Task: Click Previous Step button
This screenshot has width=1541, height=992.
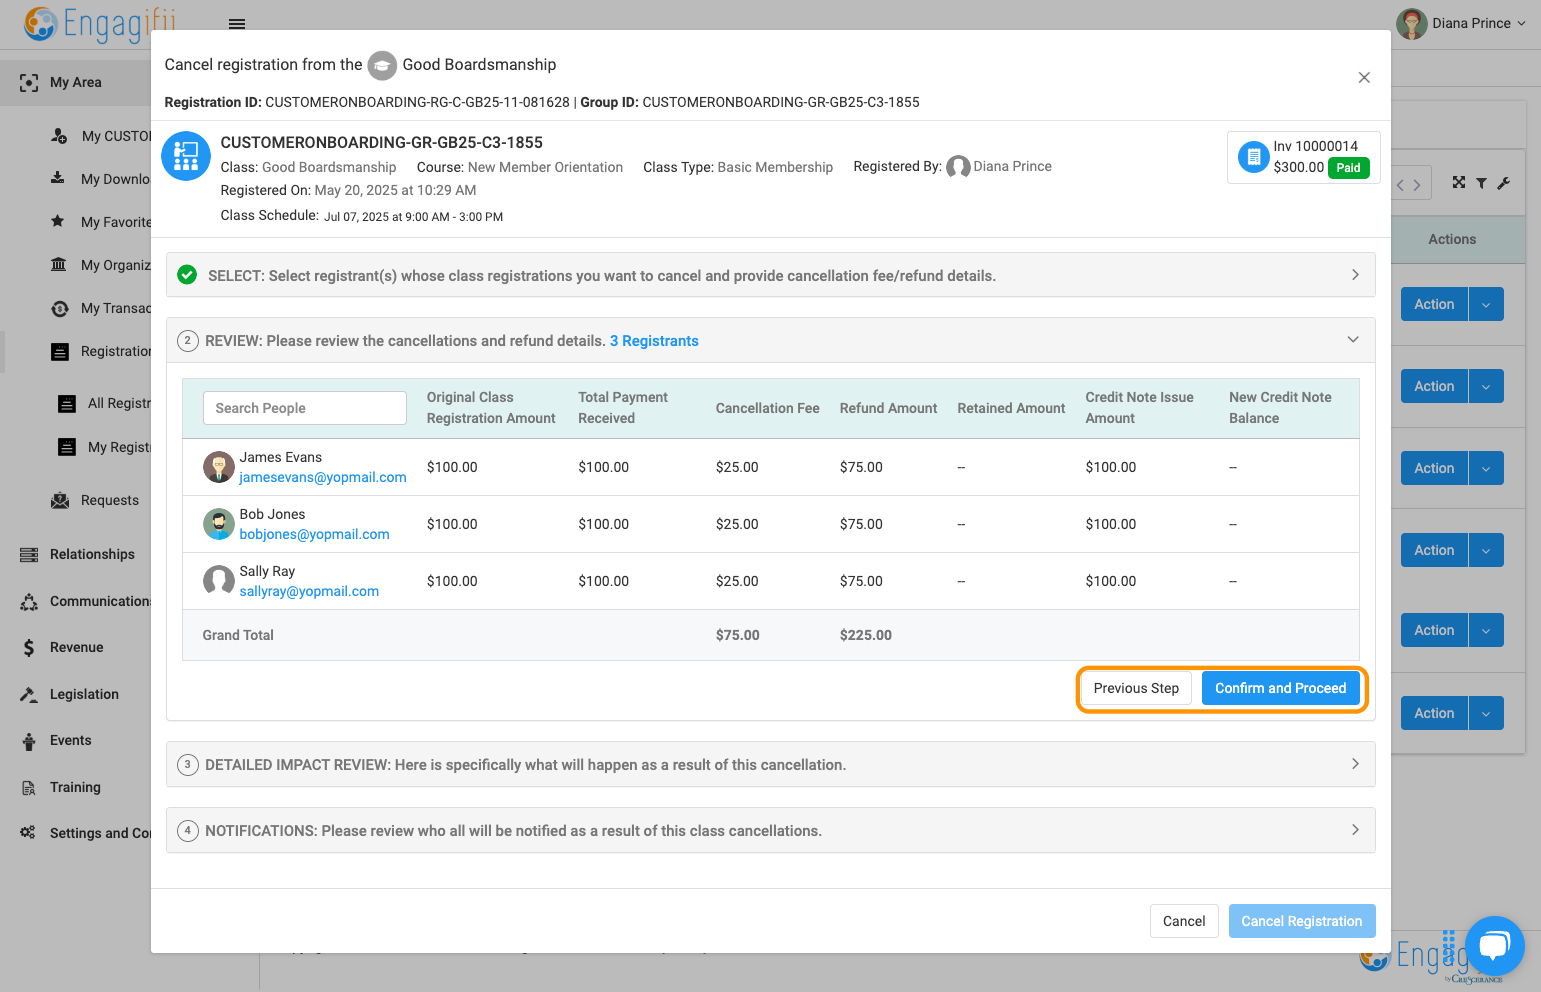Action: click(1136, 688)
